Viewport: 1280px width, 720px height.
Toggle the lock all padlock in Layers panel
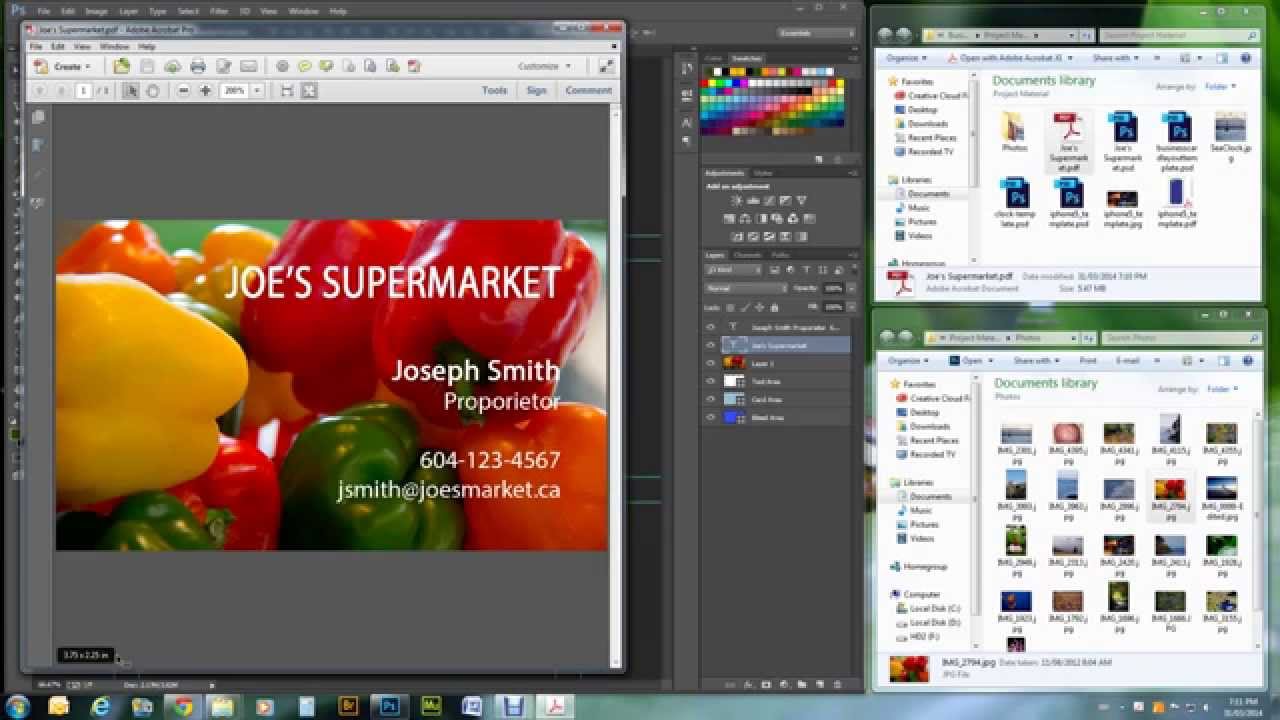(776, 307)
